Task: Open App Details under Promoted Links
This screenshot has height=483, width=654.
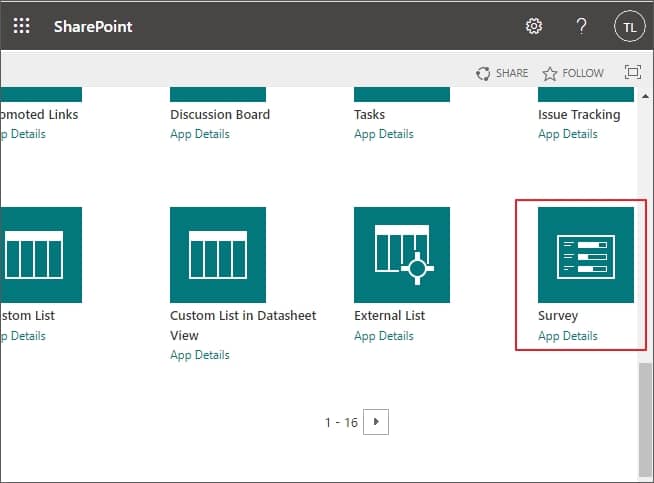Action: click(23, 134)
